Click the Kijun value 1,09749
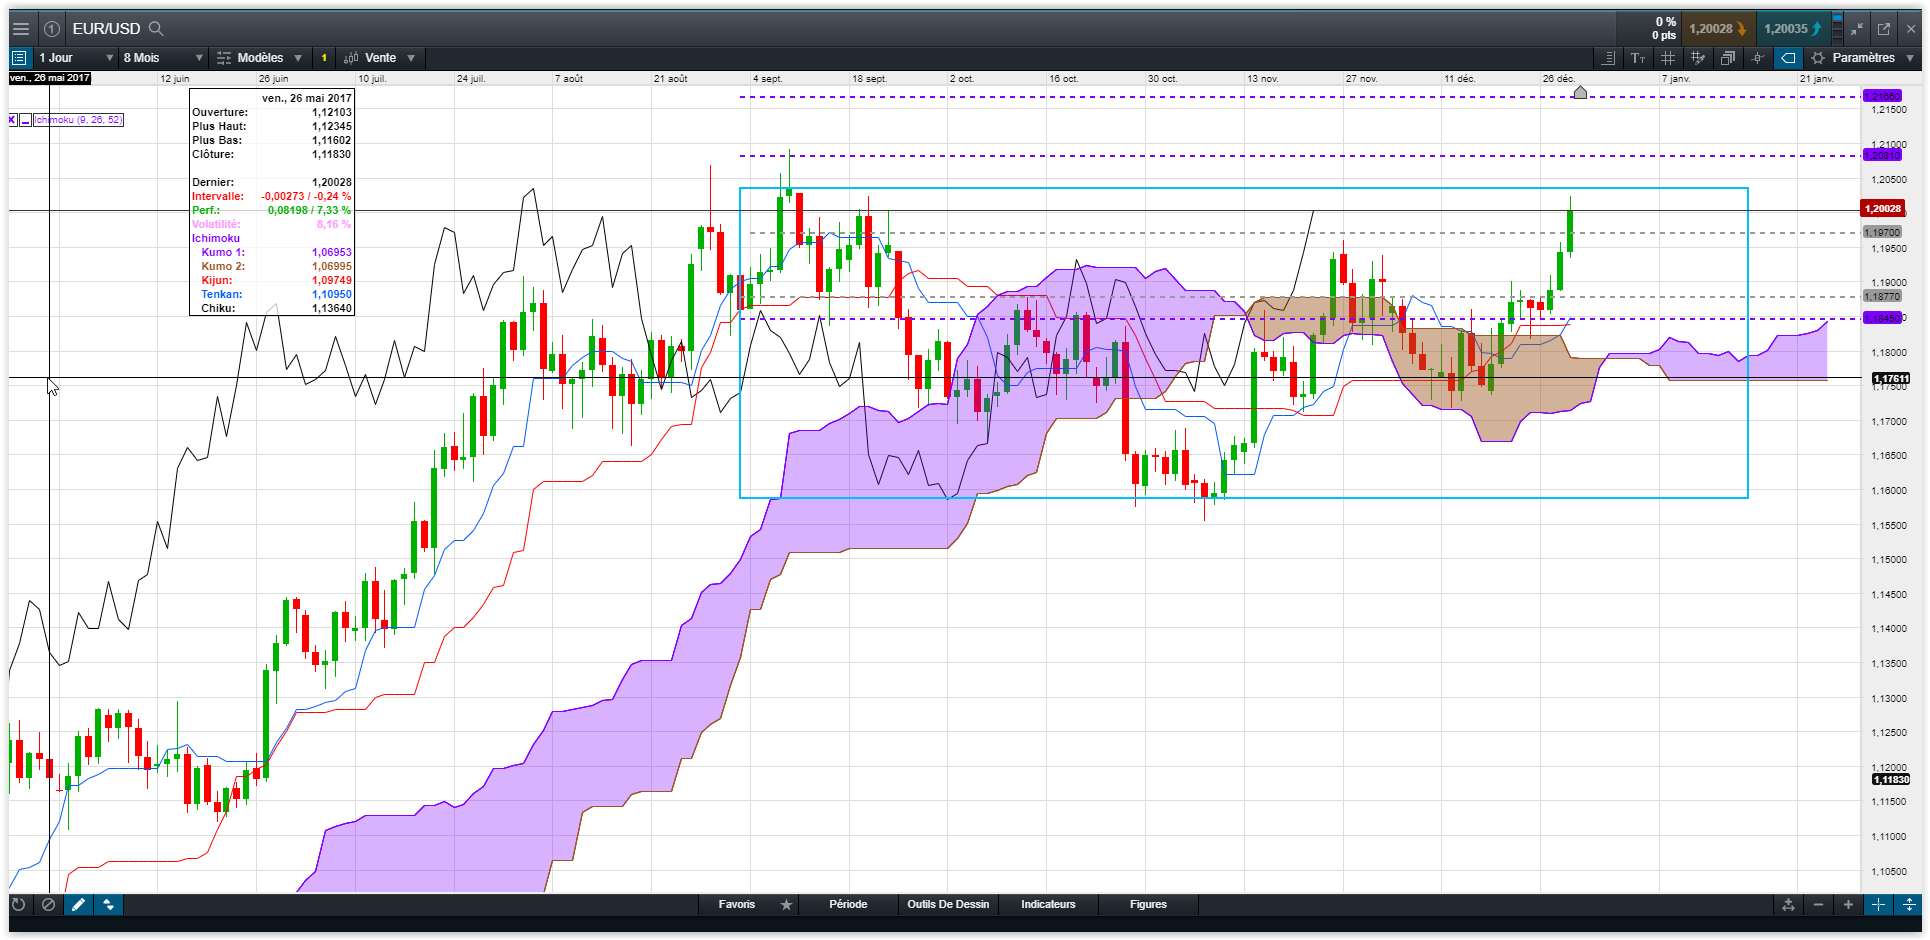This screenshot has height=940, width=1930. tap(332, 281)
